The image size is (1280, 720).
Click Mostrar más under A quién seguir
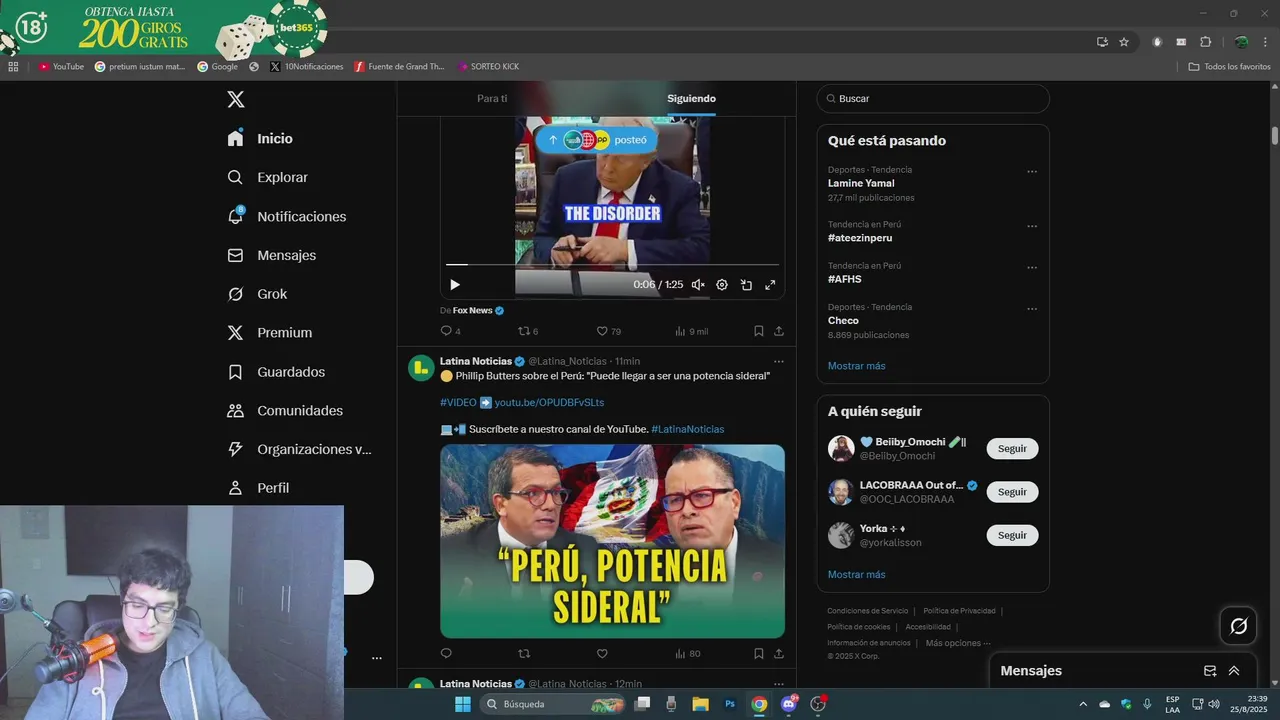click(x=856, y=575)
